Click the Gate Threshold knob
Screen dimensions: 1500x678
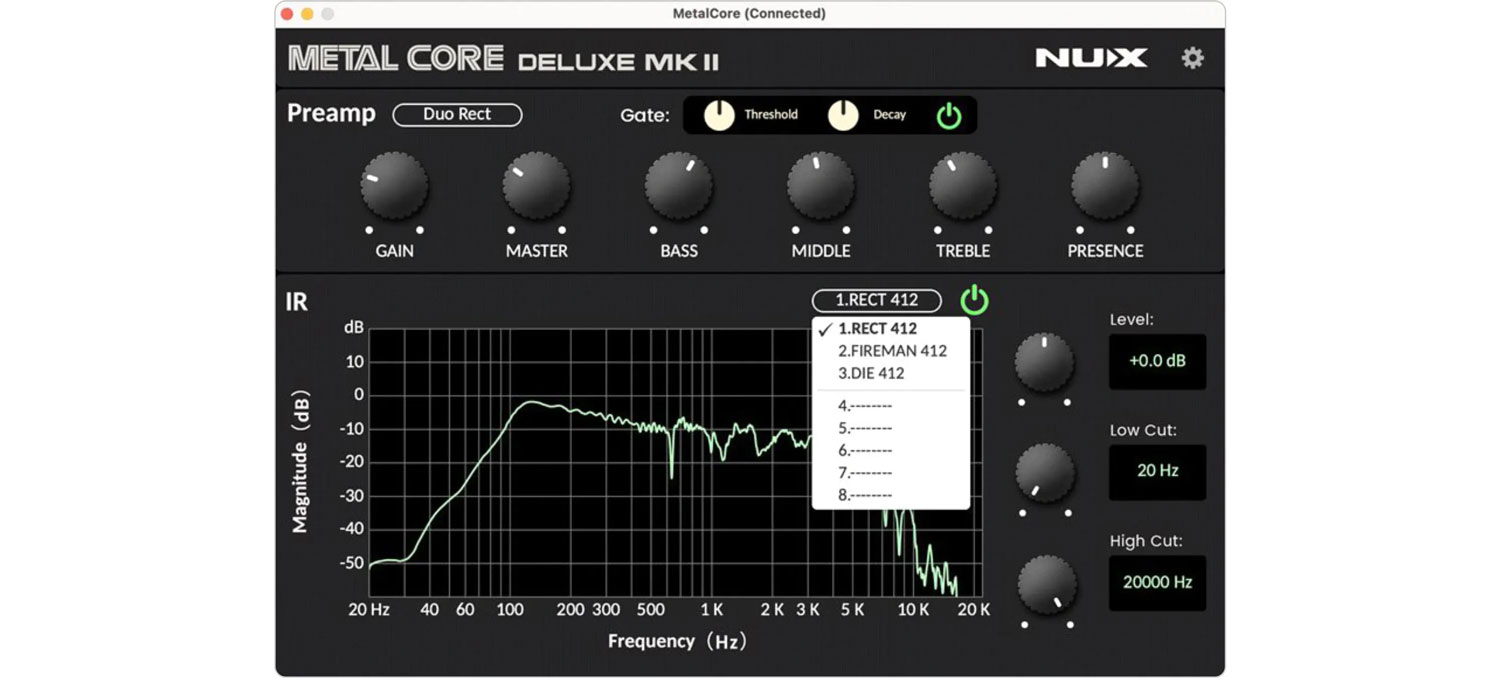pos(719,116)
